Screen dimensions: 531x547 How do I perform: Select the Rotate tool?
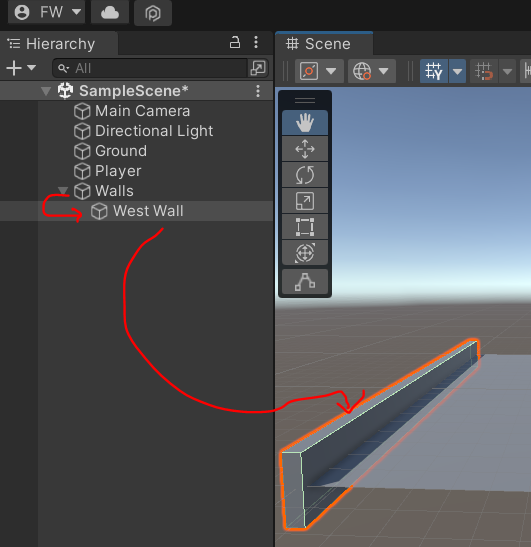[x=305, y=175]
